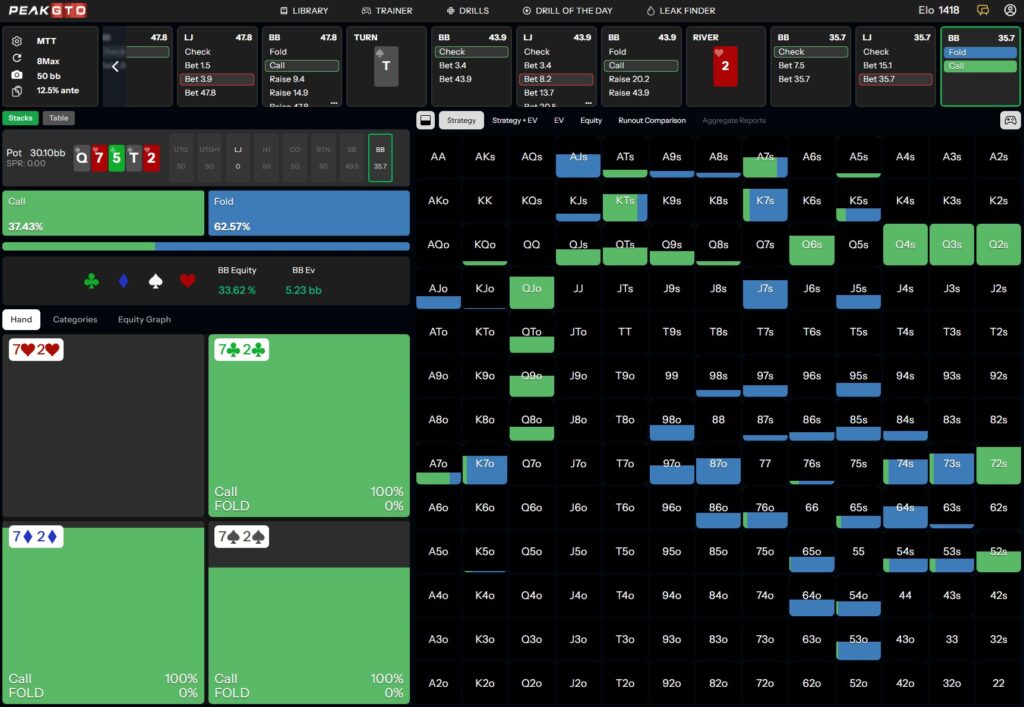
Task: Click the settings gear icon next to MTT
Action: [x=17, y=41]
